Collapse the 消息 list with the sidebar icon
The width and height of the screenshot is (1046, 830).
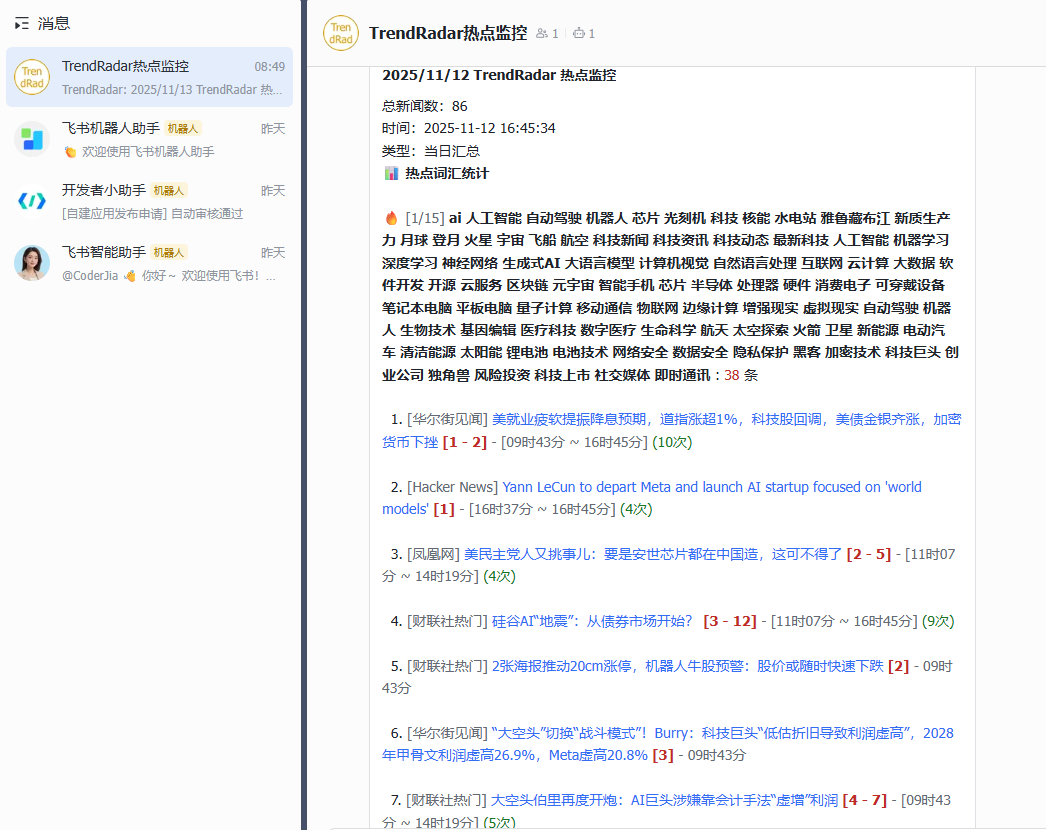coord(22,23)
